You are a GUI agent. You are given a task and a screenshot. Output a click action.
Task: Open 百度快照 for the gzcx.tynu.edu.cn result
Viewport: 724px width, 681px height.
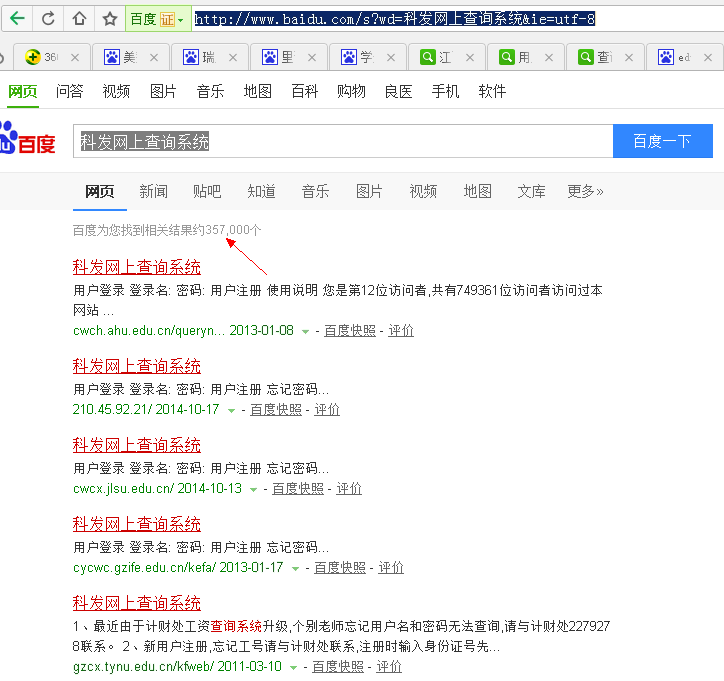[338, 666]
